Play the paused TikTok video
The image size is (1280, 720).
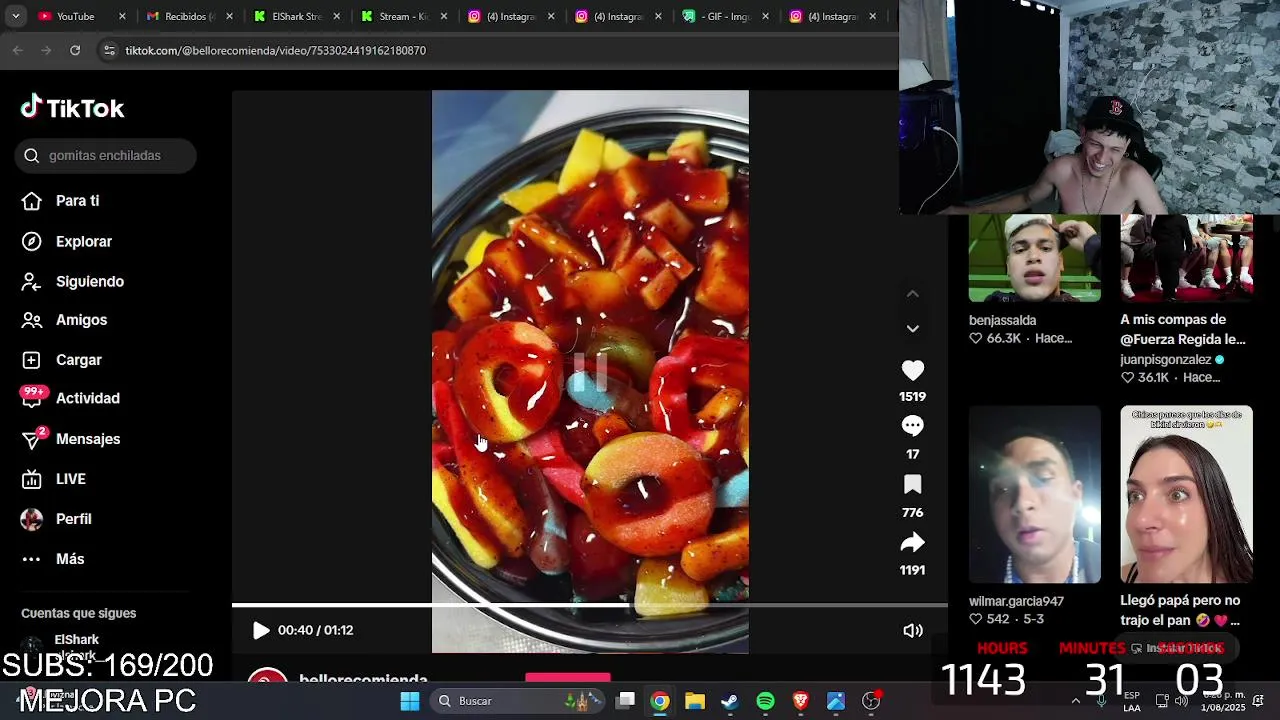click(x=261, y=630)
